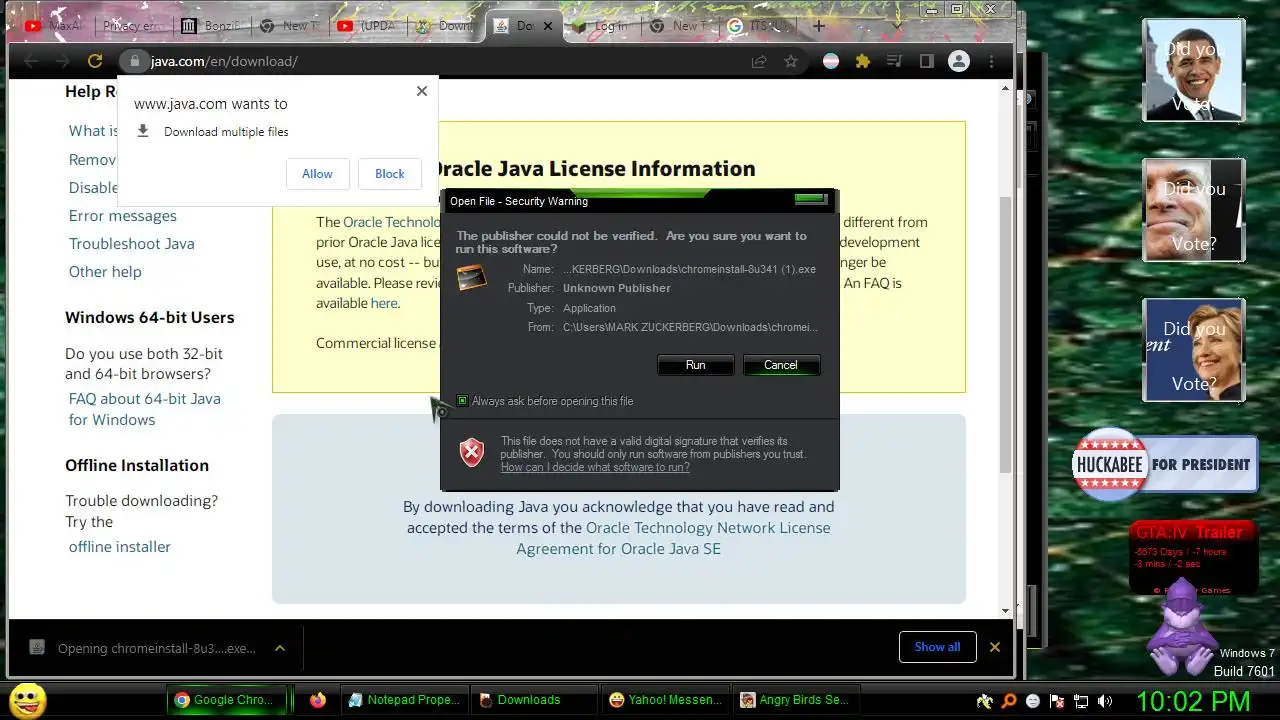Image resolution: width=1280 pixels, height=720 pixels.
Task: Click the Action Center flag tray icon
Action: (1057, 701)
